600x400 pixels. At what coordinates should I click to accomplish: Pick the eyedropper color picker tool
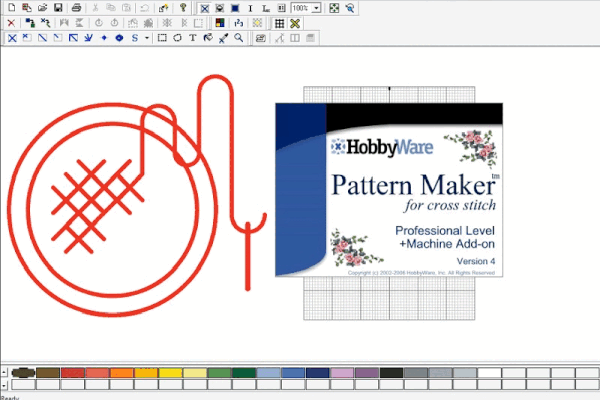pos(223,38)
